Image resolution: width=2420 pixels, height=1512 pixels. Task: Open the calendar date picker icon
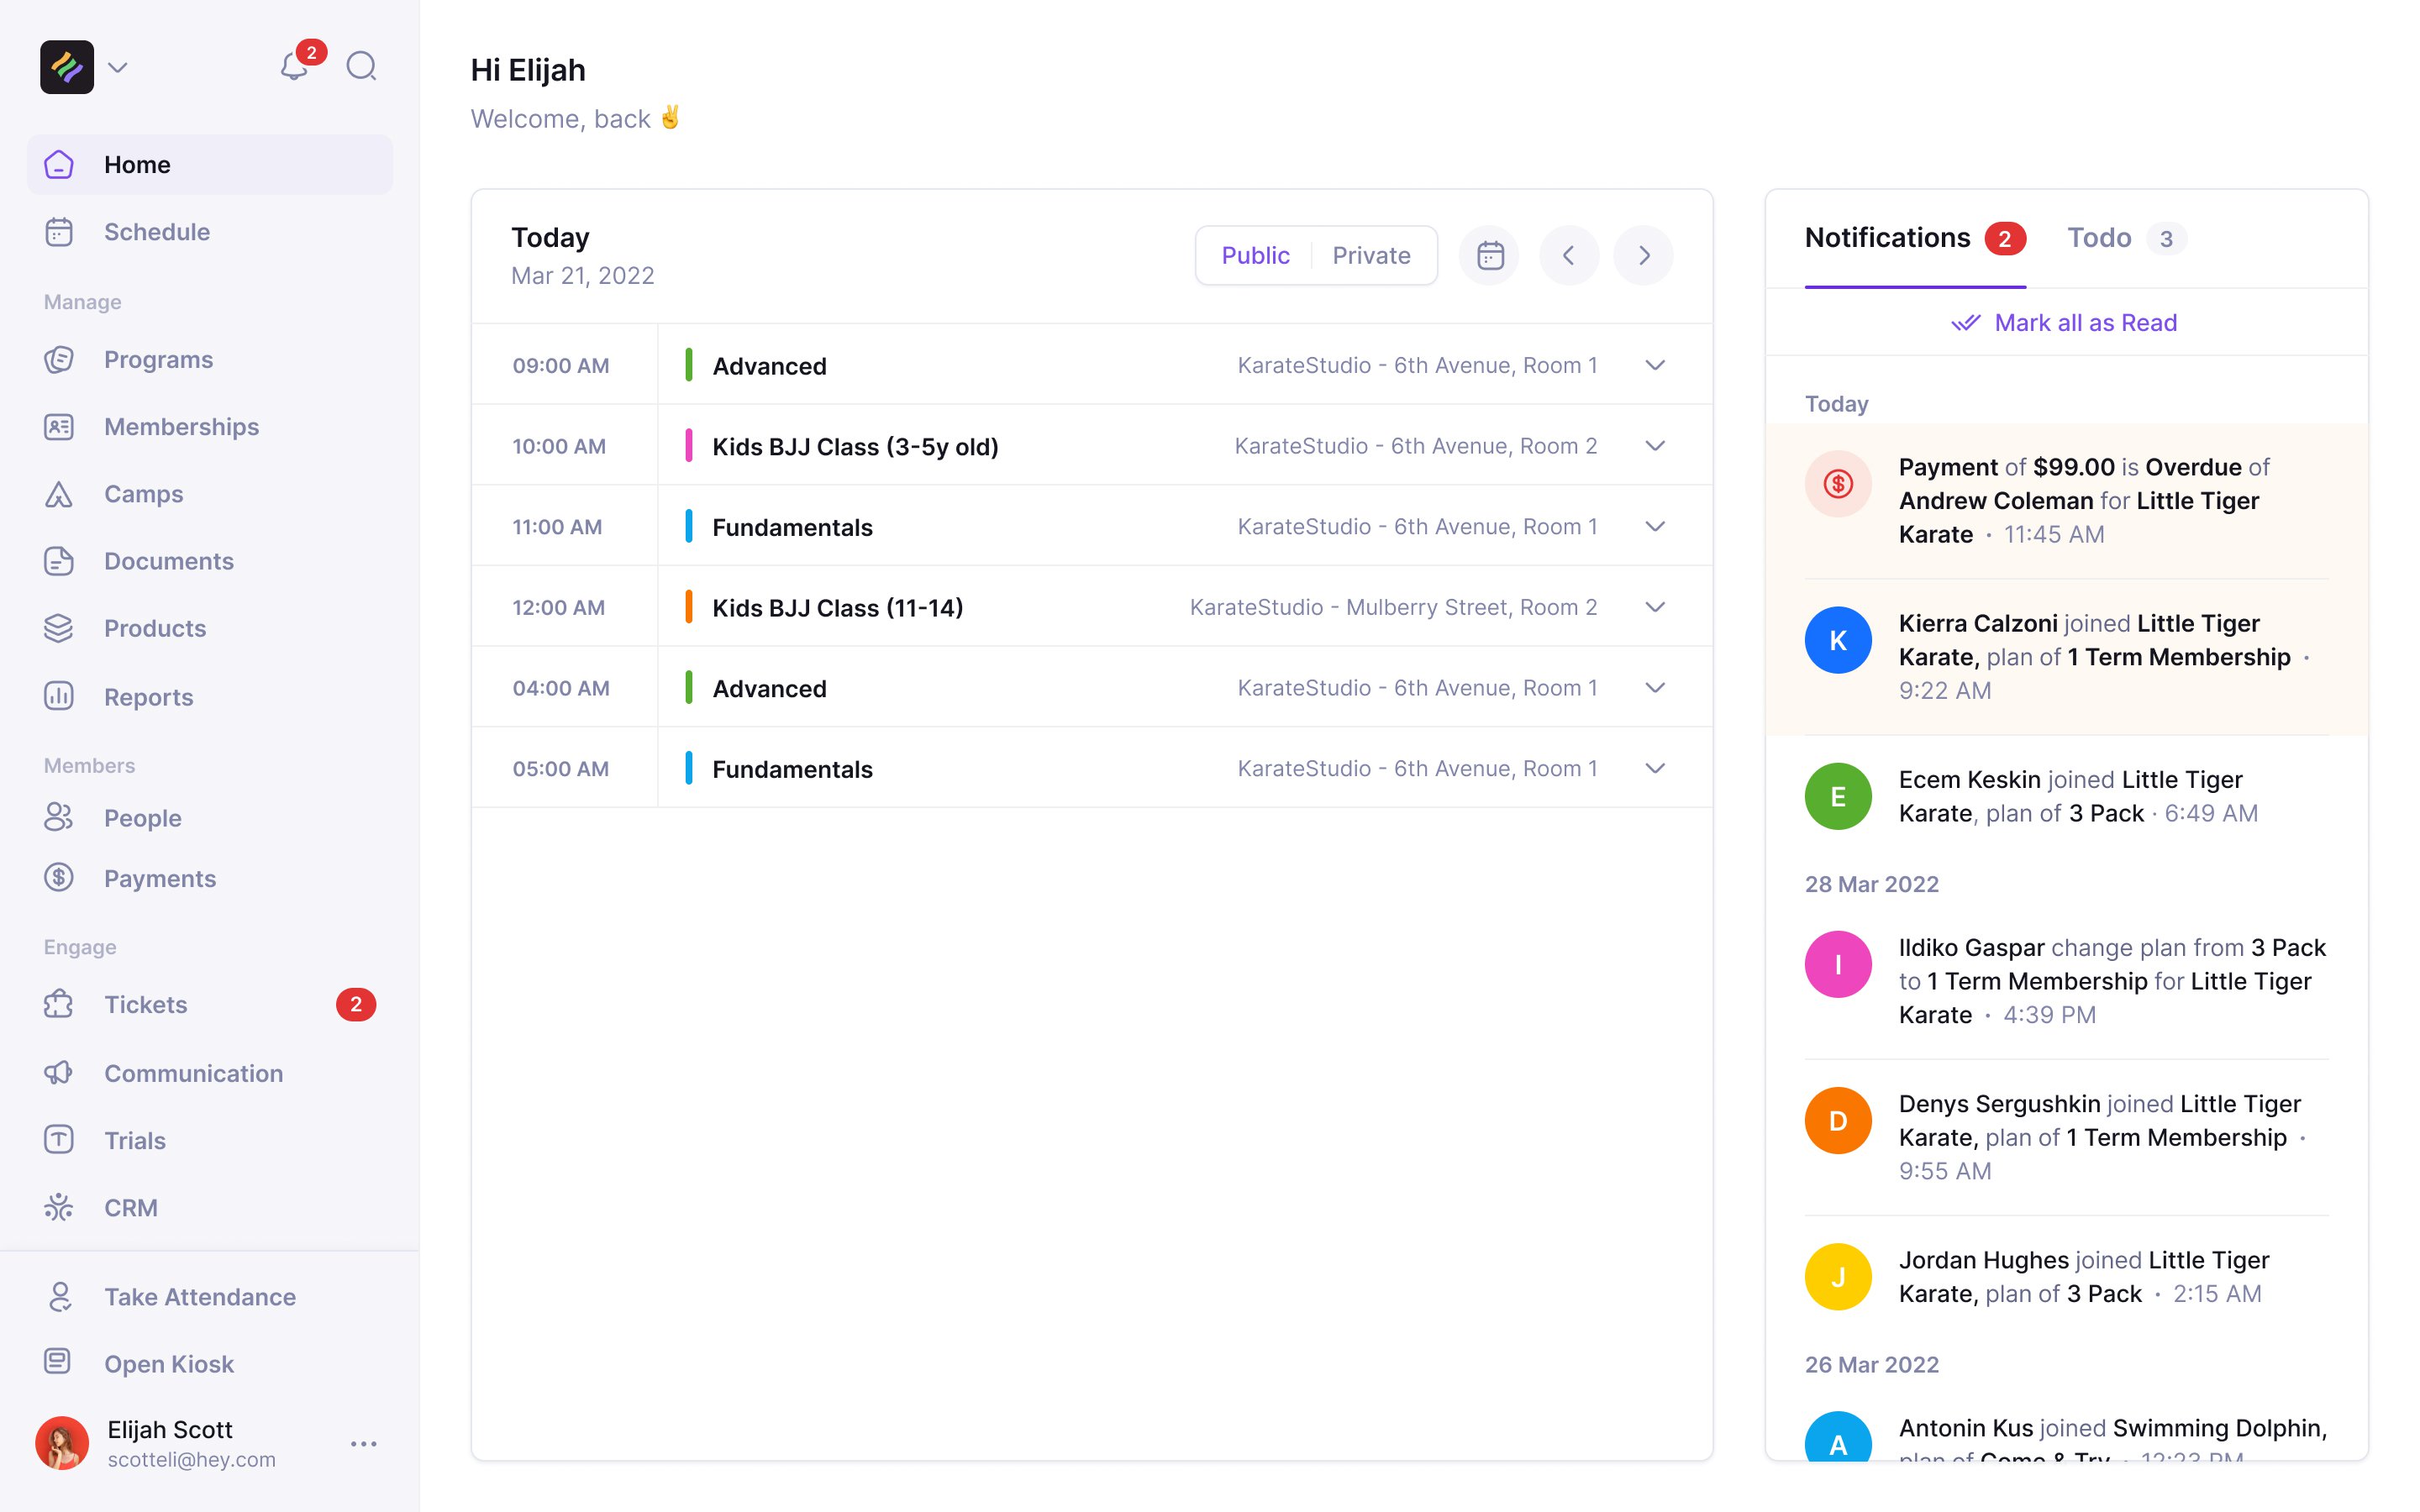[1490, 255]
